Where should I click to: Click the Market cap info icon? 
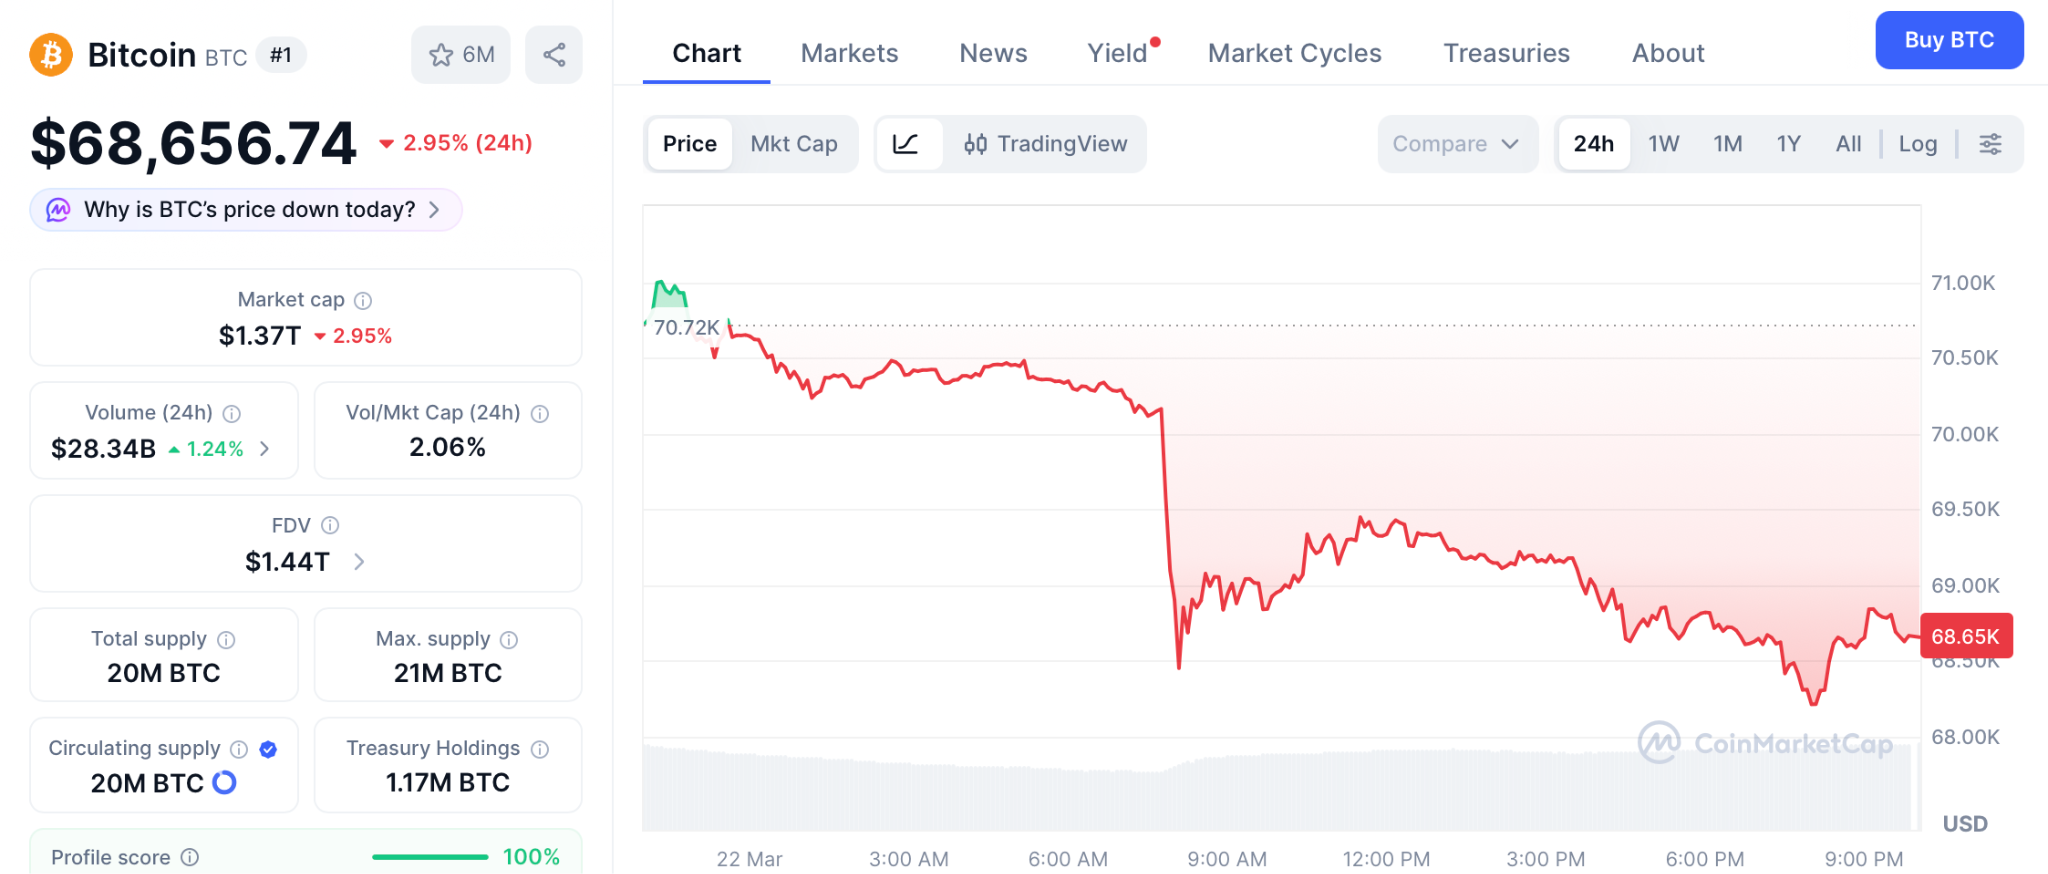tap(362, 299)
